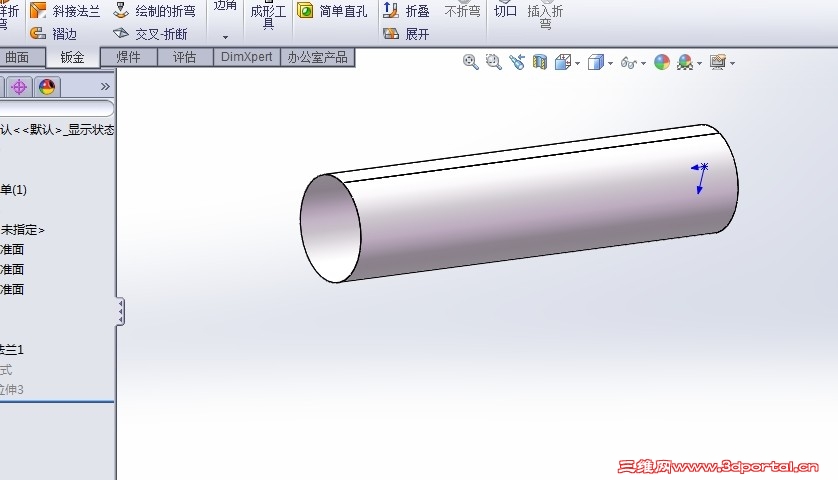This screenshot has height=480, width=838.
Task: Click the apply scene icon
Action: (x=685, y=63)
